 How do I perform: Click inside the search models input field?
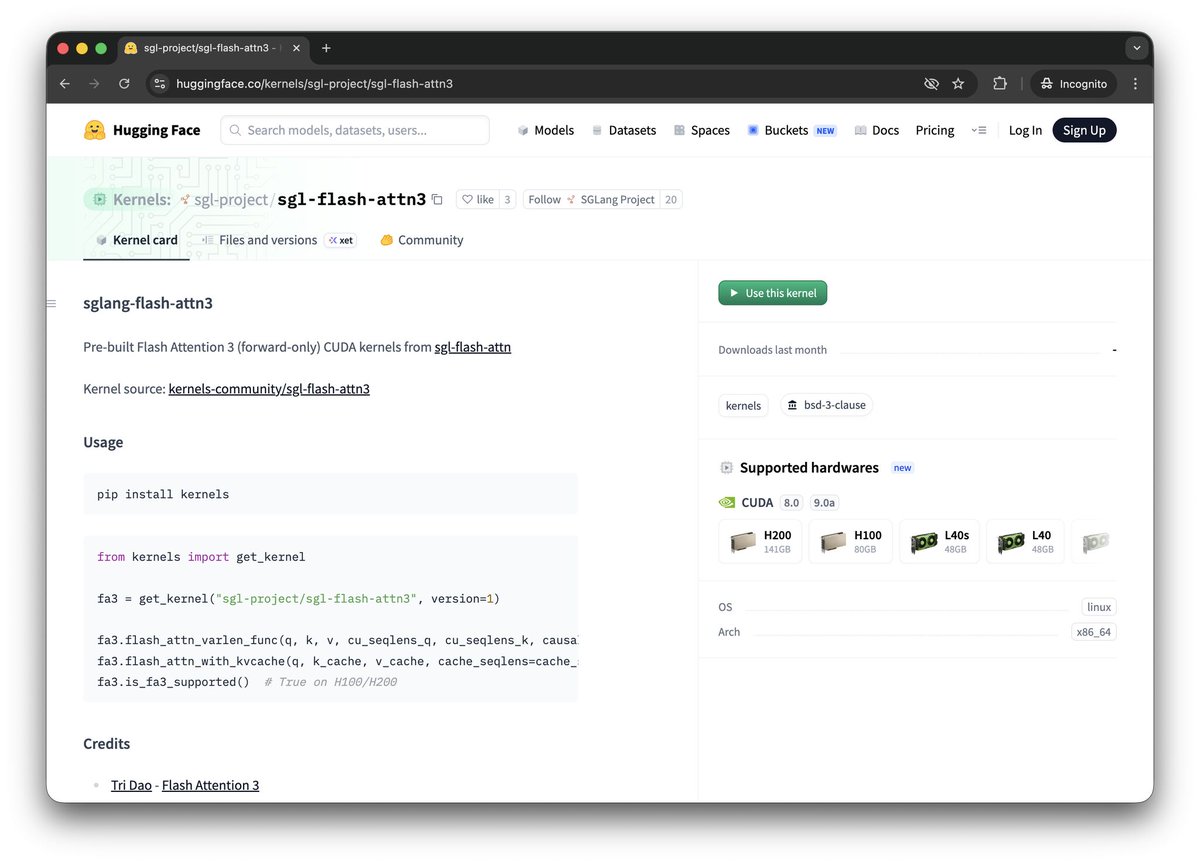[355, 130]
